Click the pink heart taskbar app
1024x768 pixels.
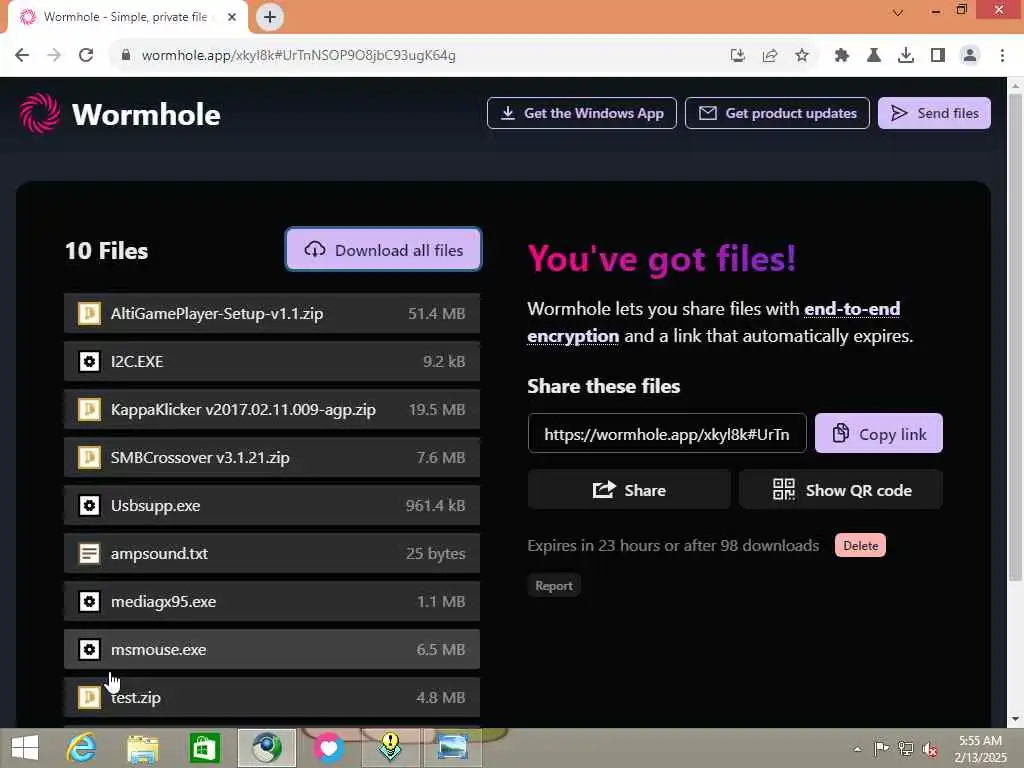(328, 748)
